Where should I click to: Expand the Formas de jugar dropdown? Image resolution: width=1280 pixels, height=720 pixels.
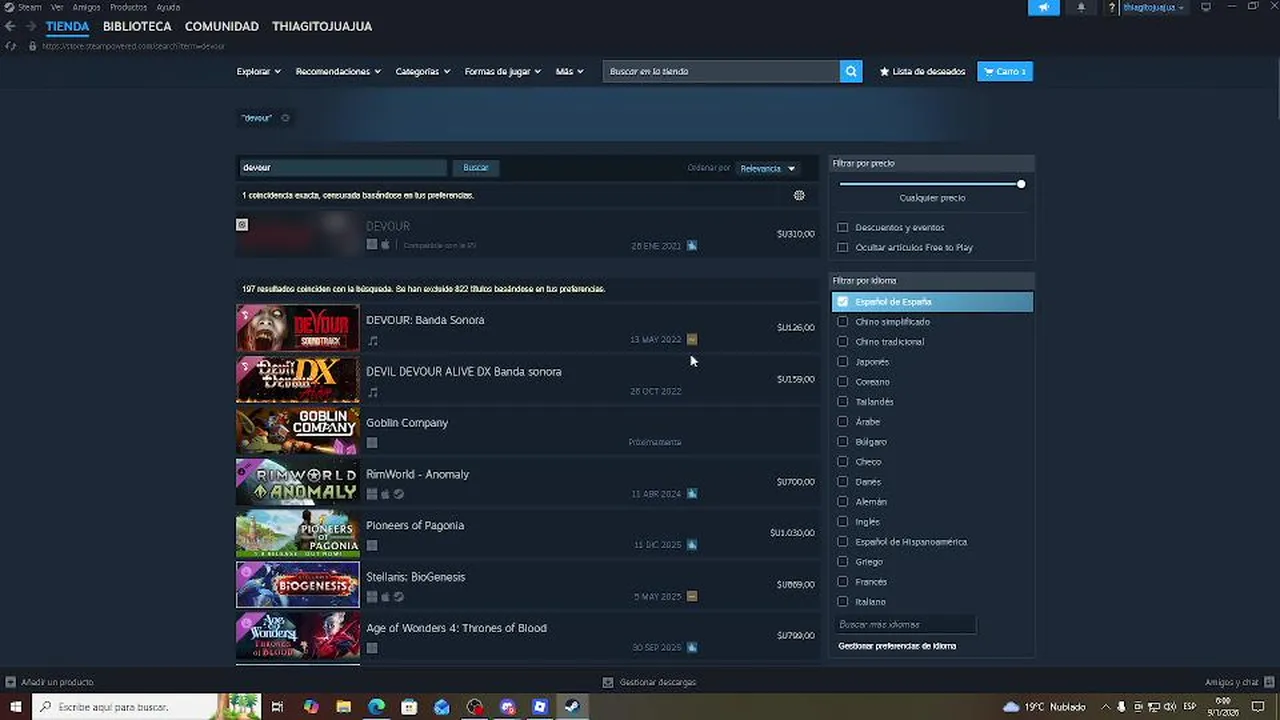[x=503, y=71]
